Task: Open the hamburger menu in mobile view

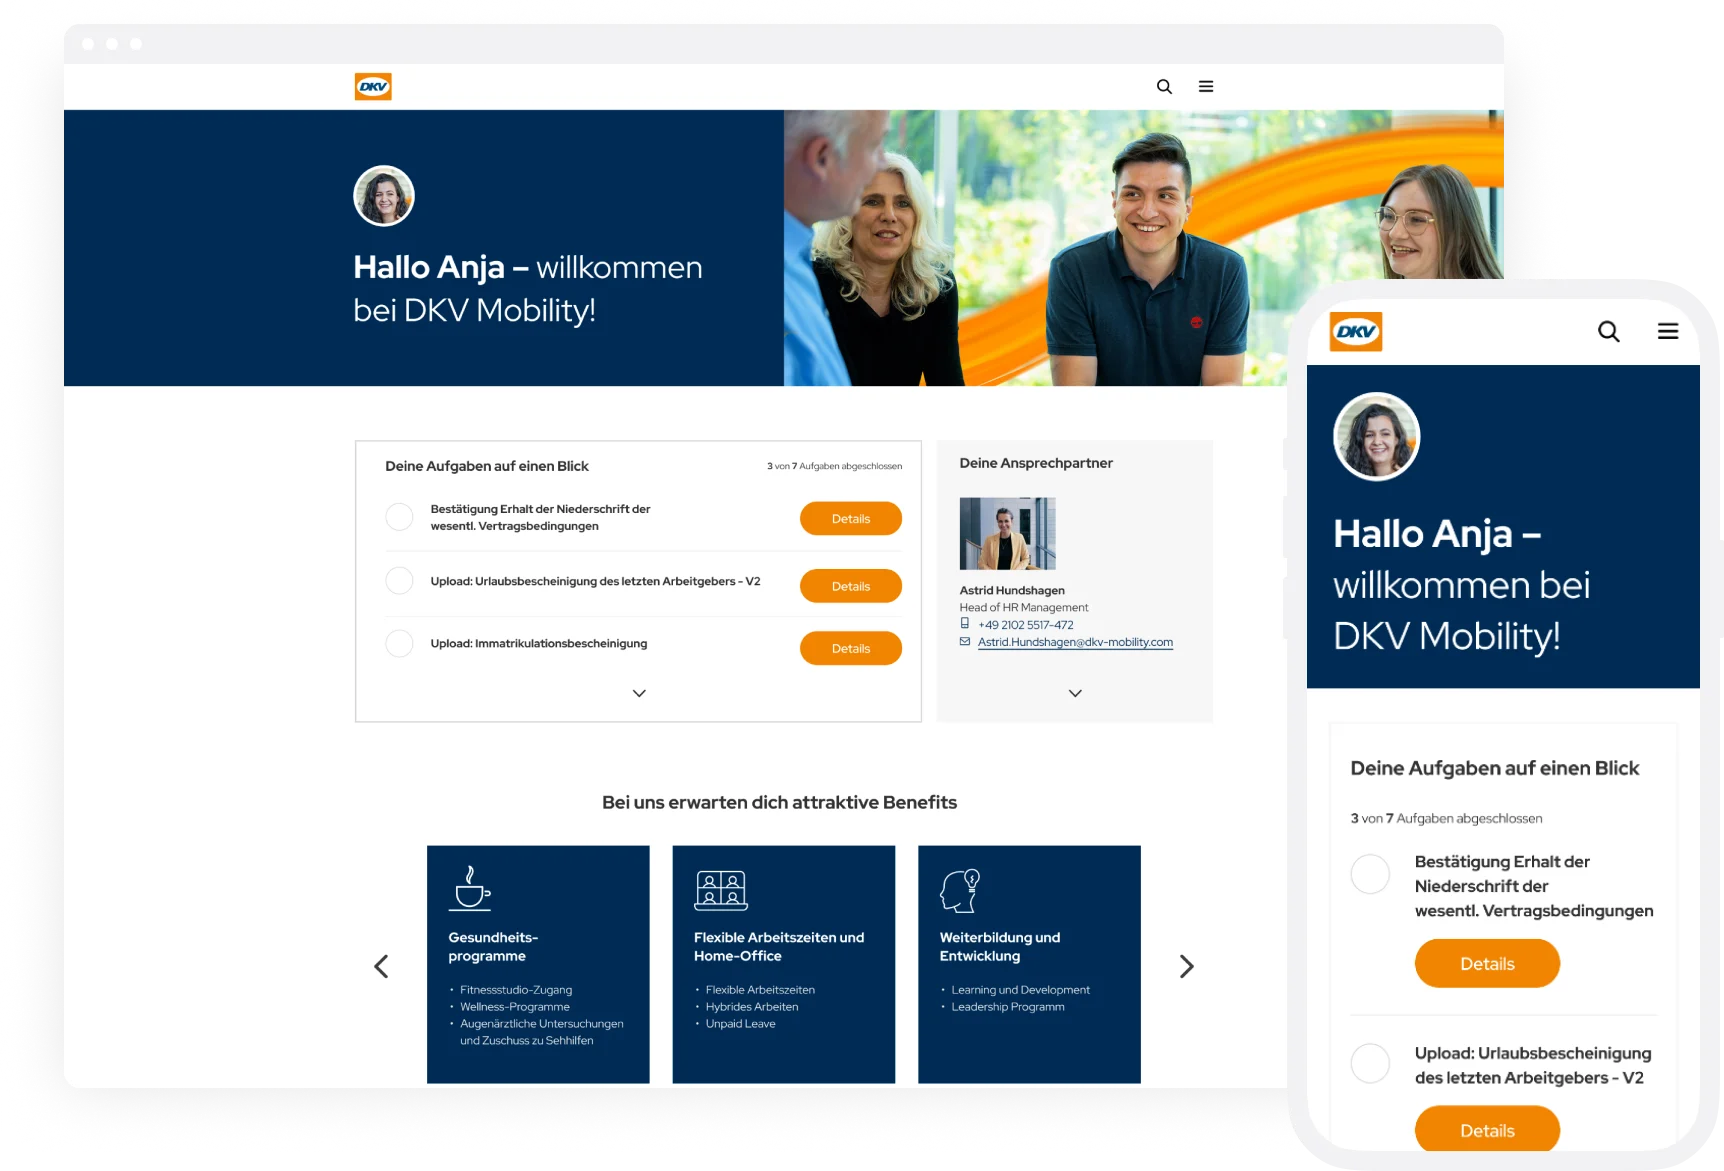Action: [x=1668, y=331]
